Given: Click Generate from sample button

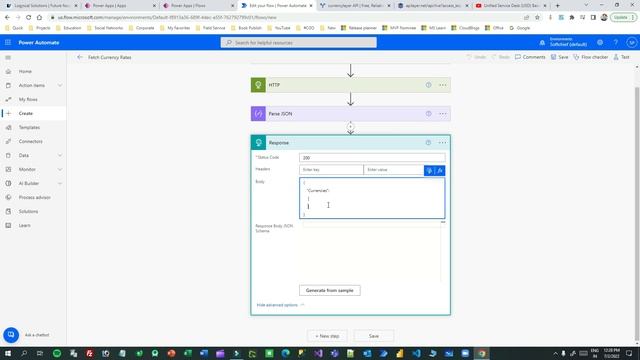Looking at the screenshot, I should 329,290.
